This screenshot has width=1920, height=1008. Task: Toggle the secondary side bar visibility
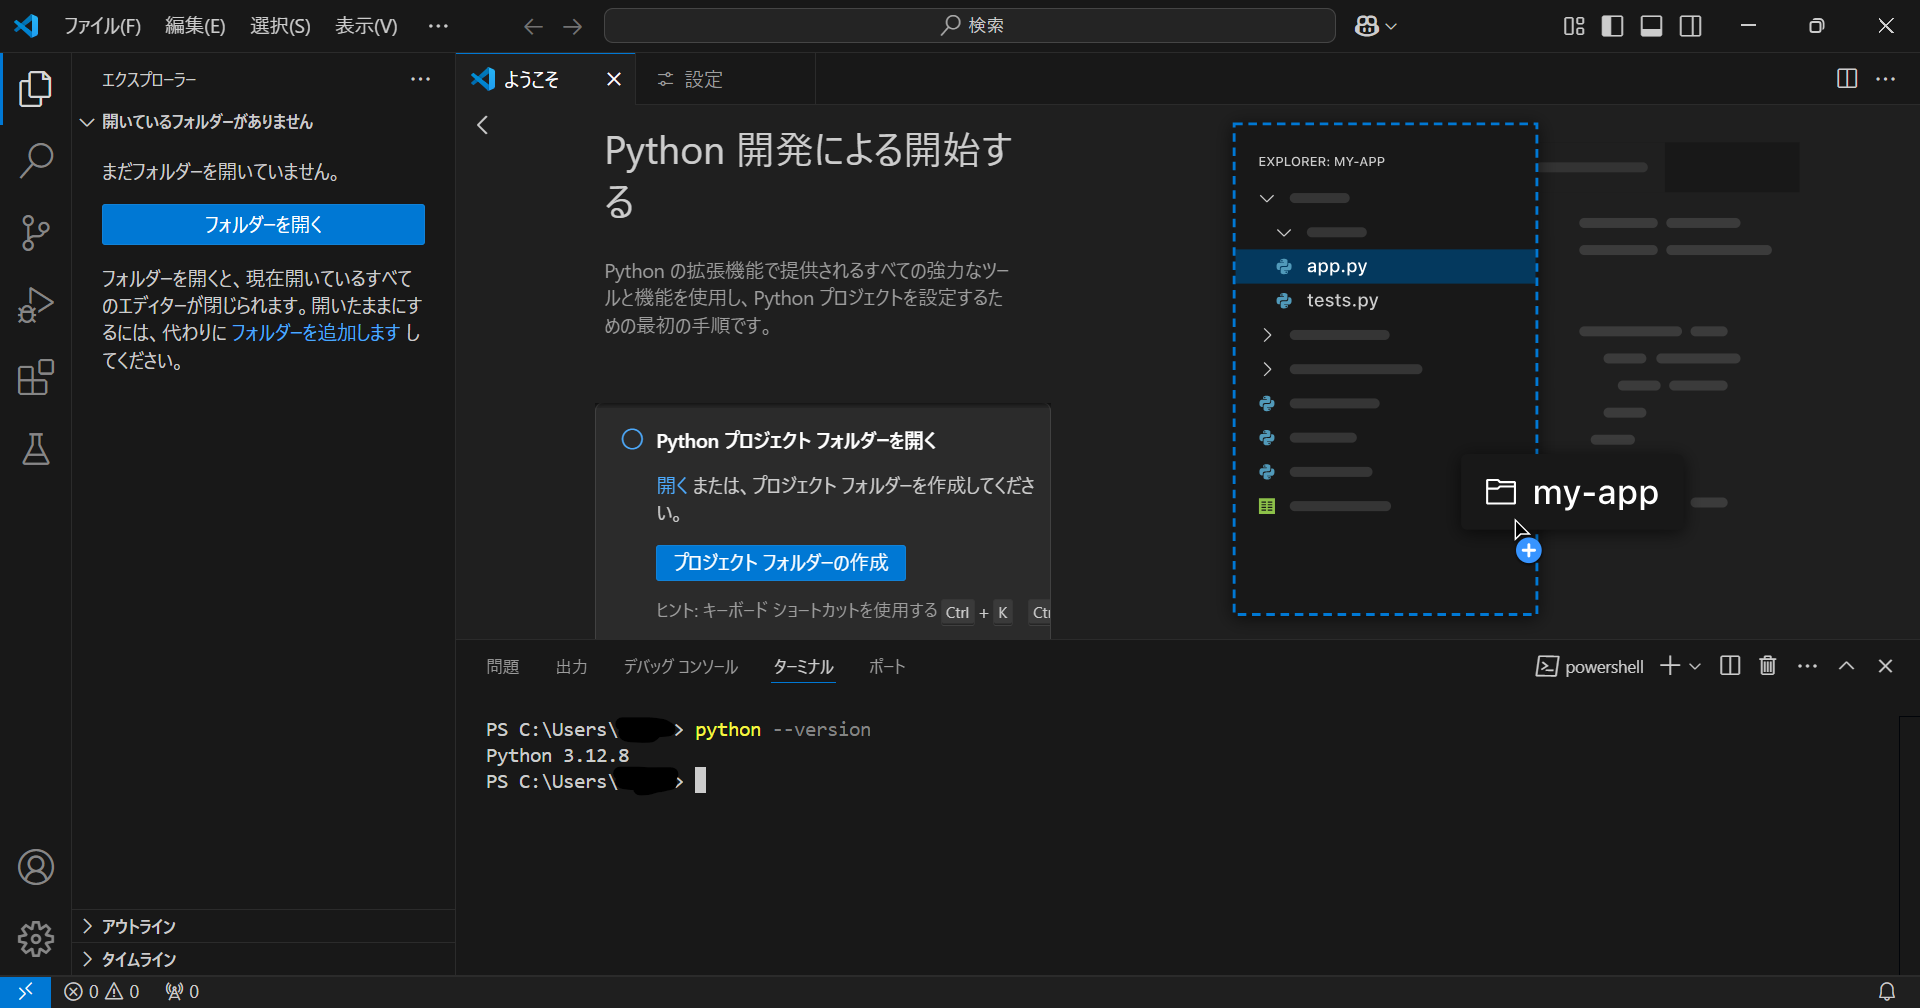point(1691,26)
